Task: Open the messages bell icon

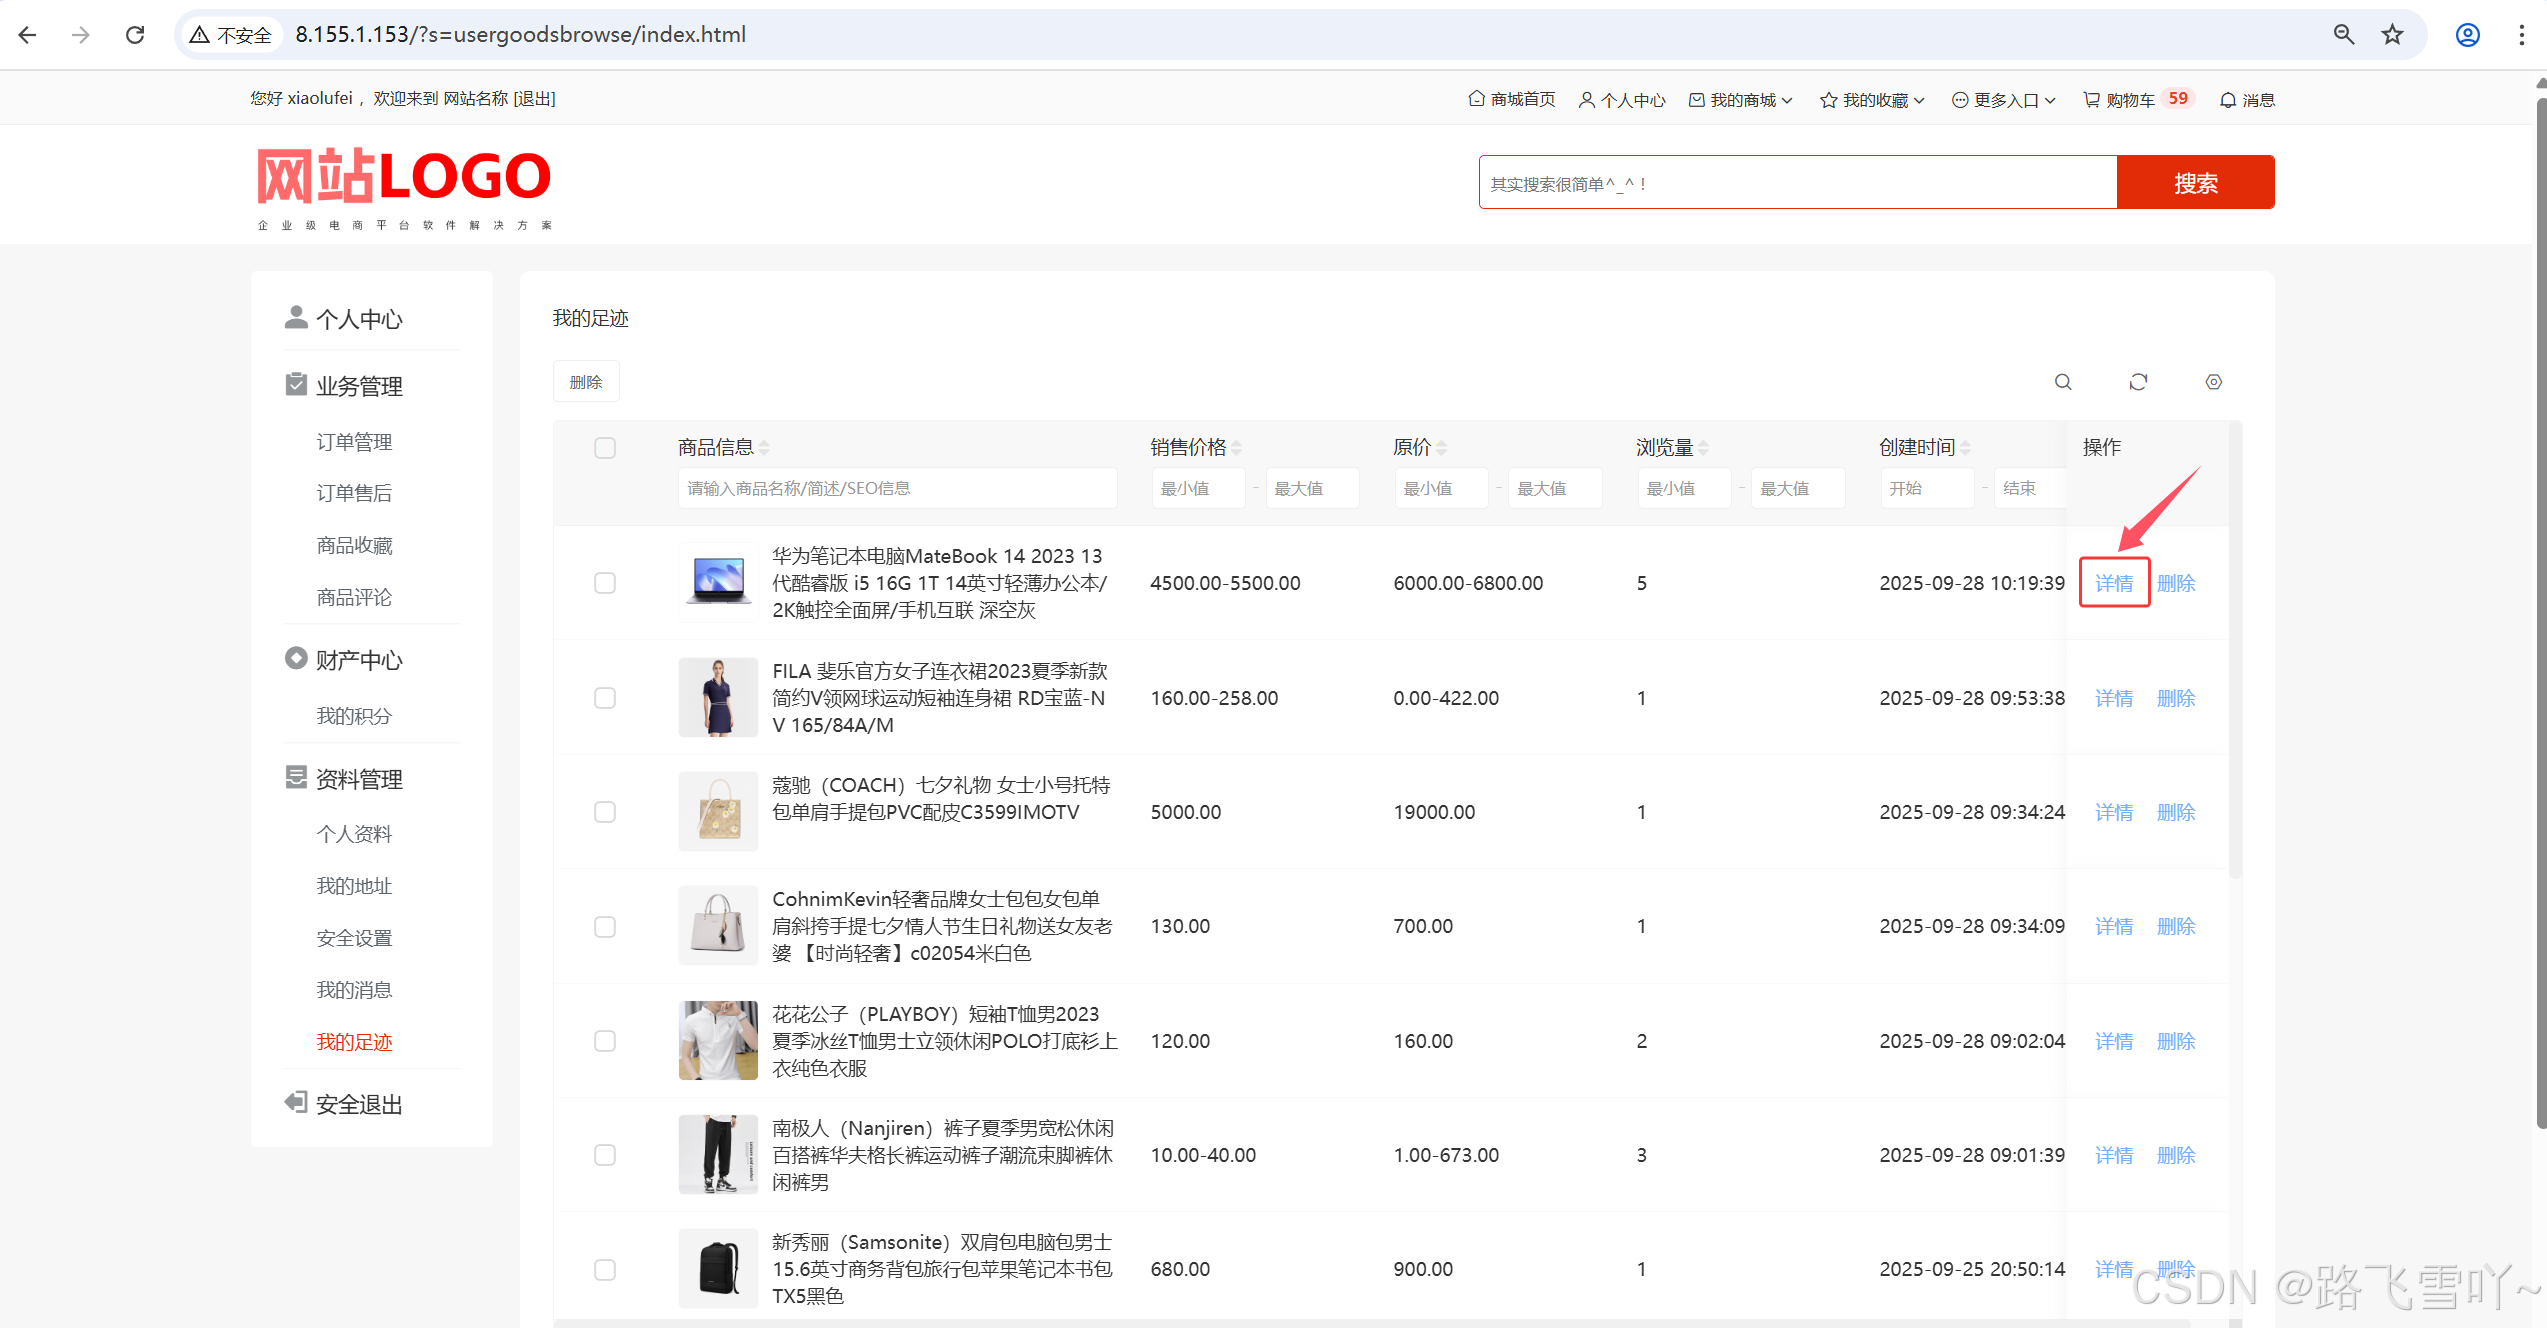Action: pyautogui.click(x=2228, y=99)
